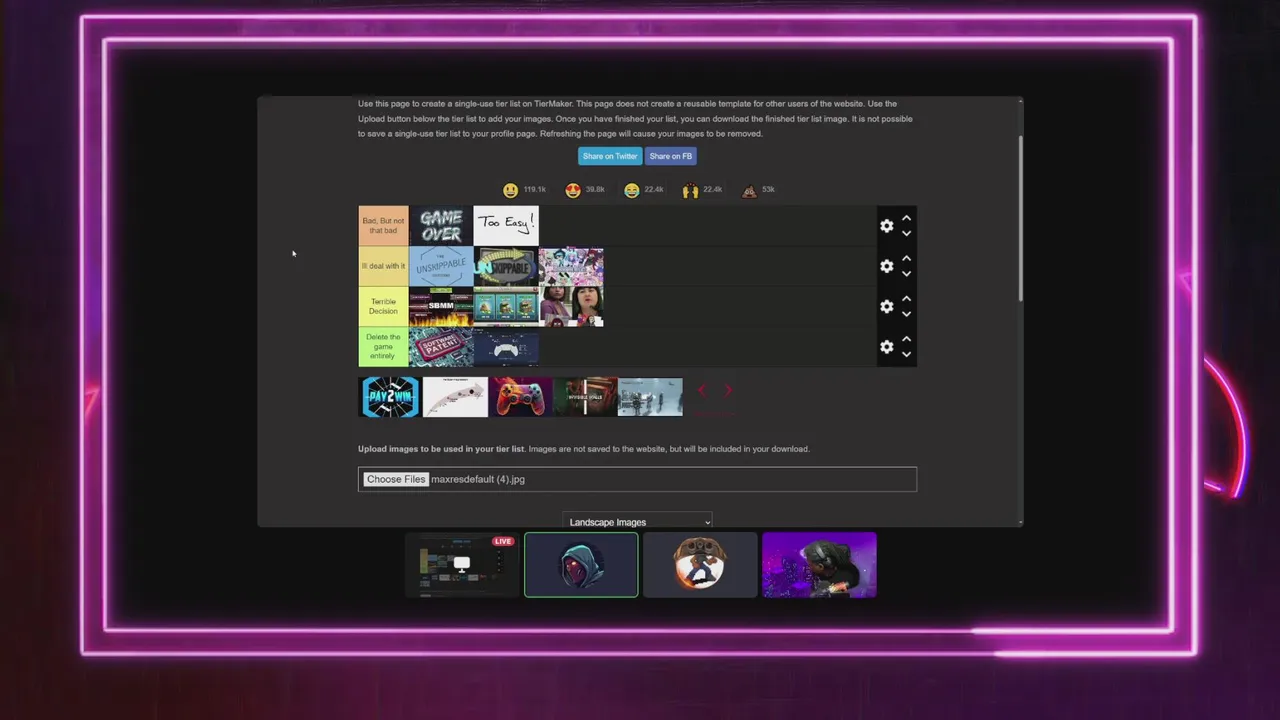Select the PAY2WIN image in pool
Image resolution: width=1280 pixels, height=720 pixels.
(390, 397)
